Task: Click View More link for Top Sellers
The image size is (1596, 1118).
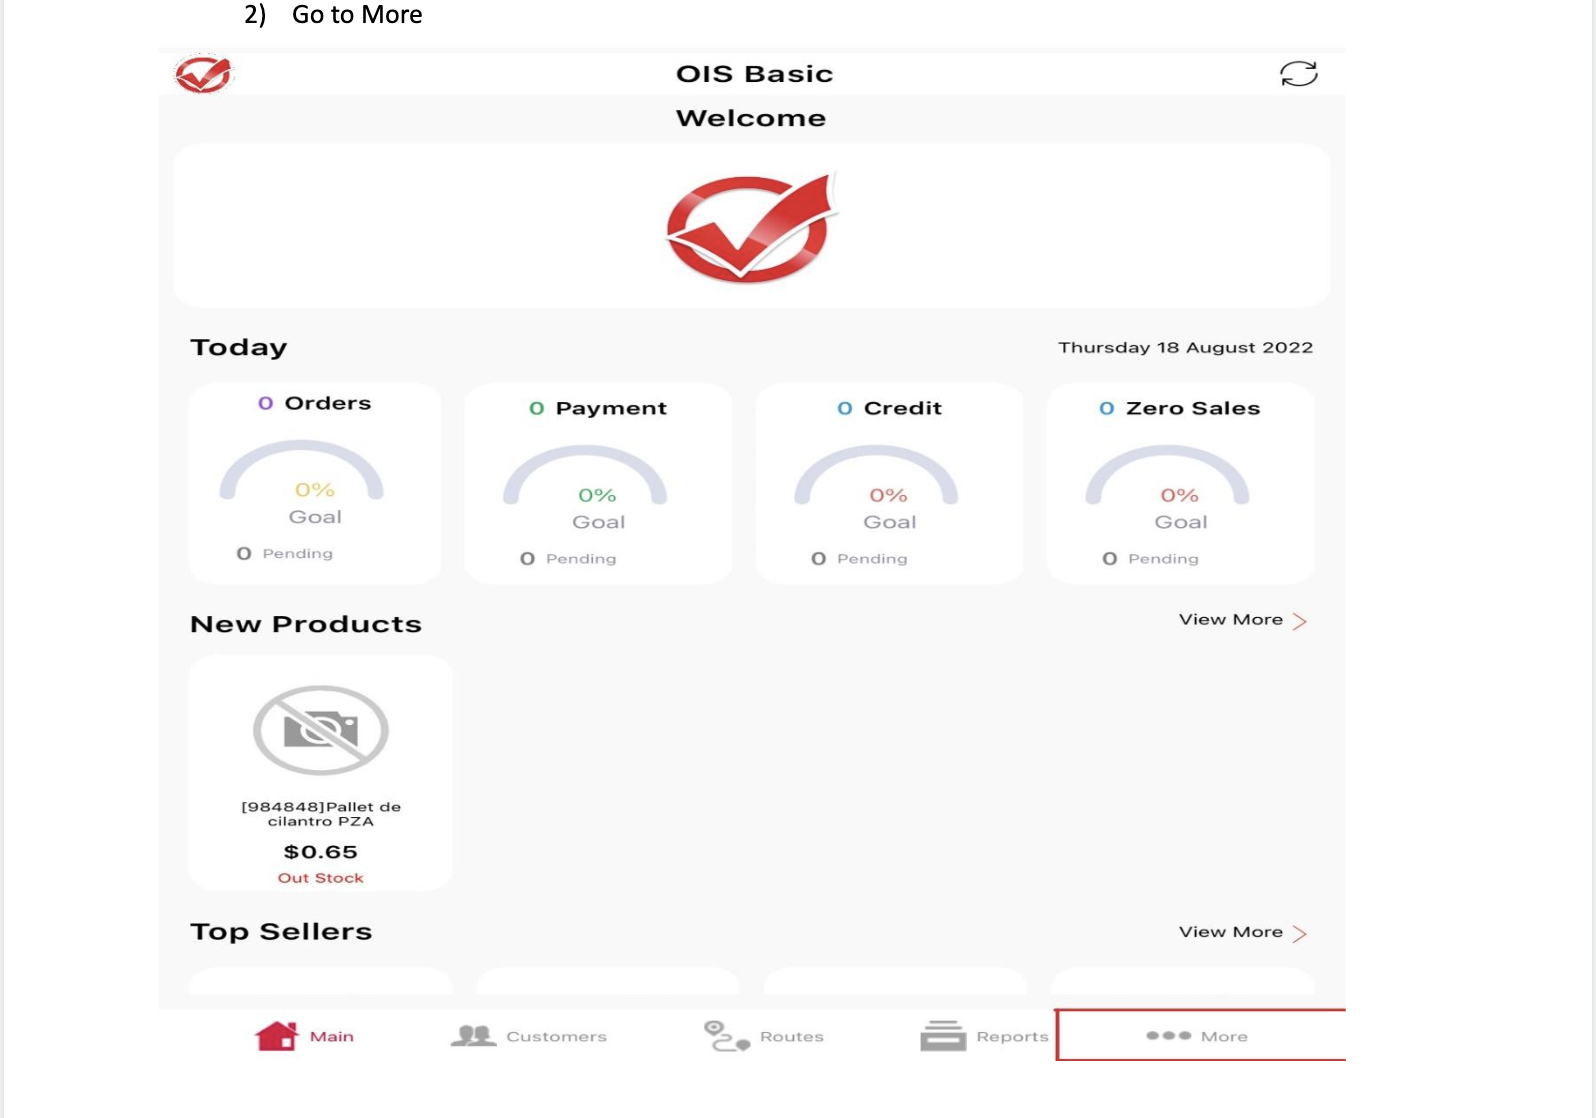Action: click(1230, 932)
